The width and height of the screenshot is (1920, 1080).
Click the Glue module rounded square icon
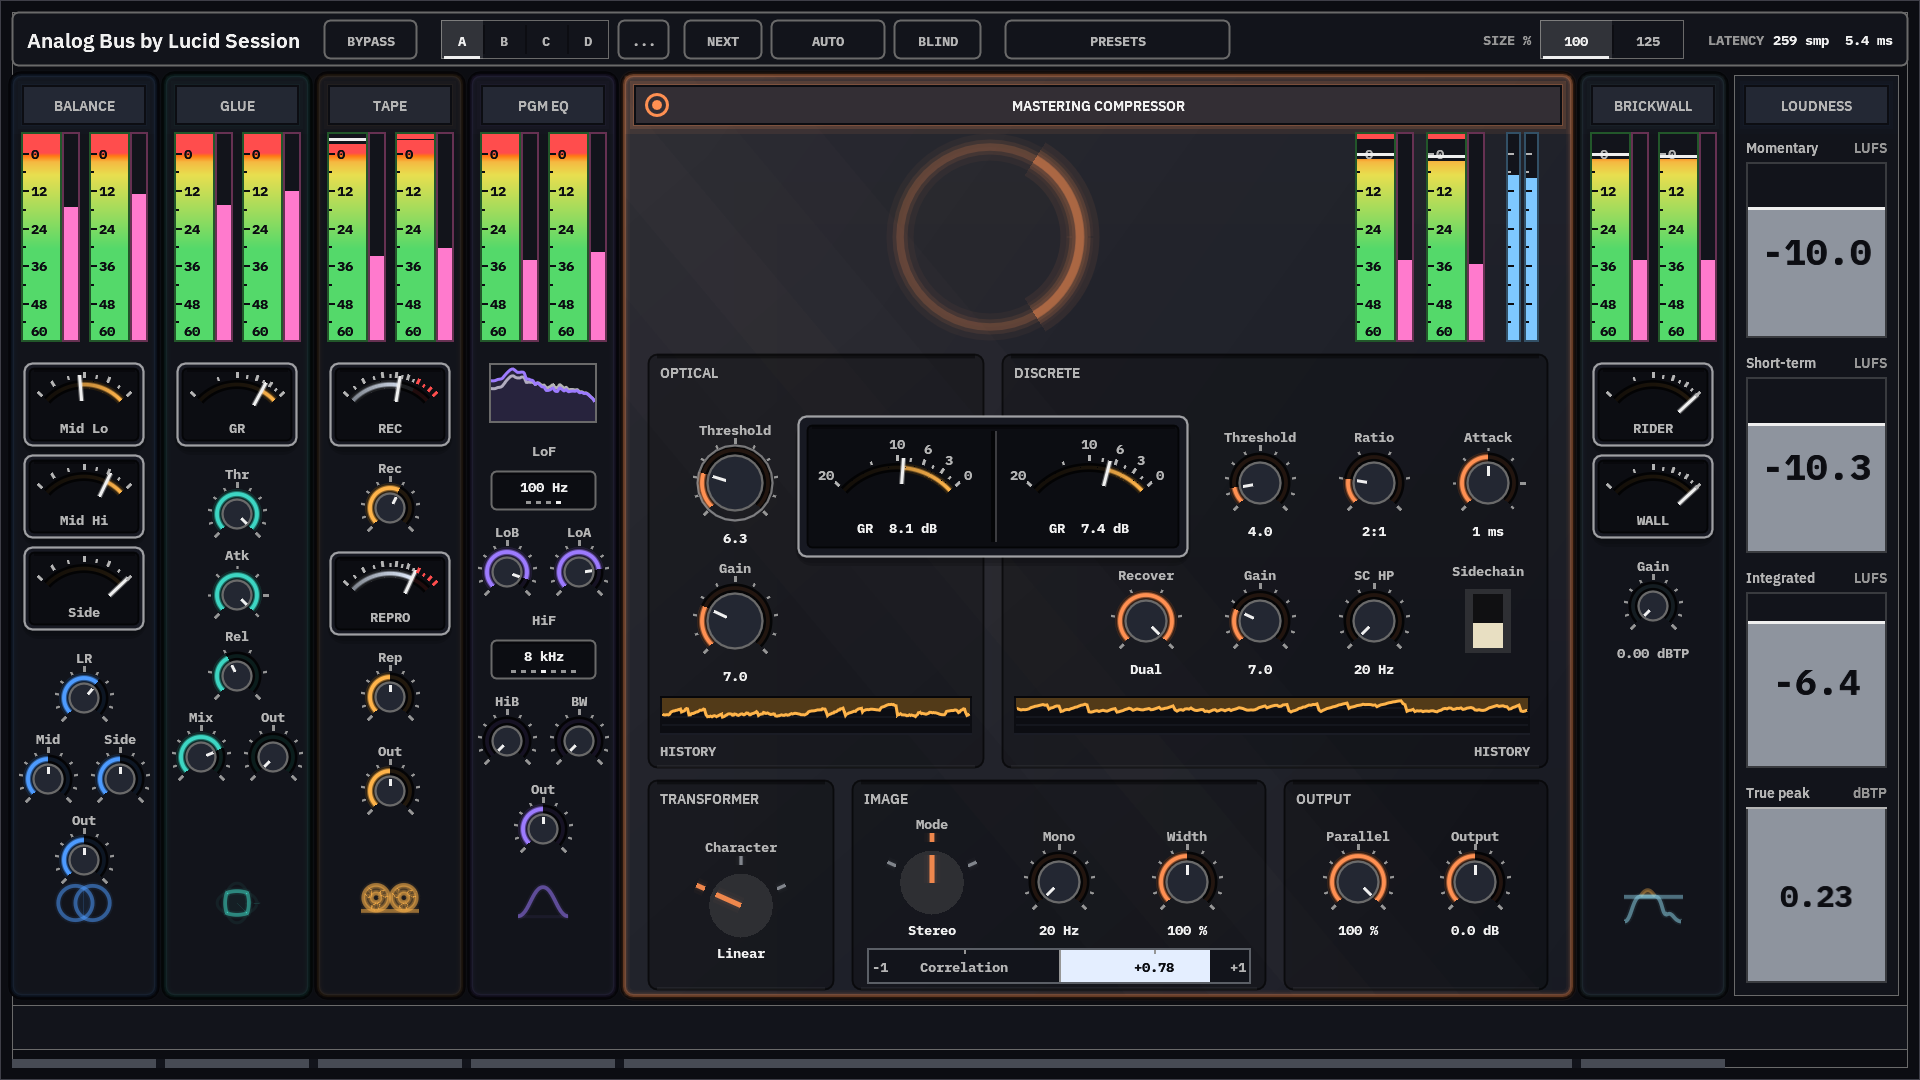(237, 903)
